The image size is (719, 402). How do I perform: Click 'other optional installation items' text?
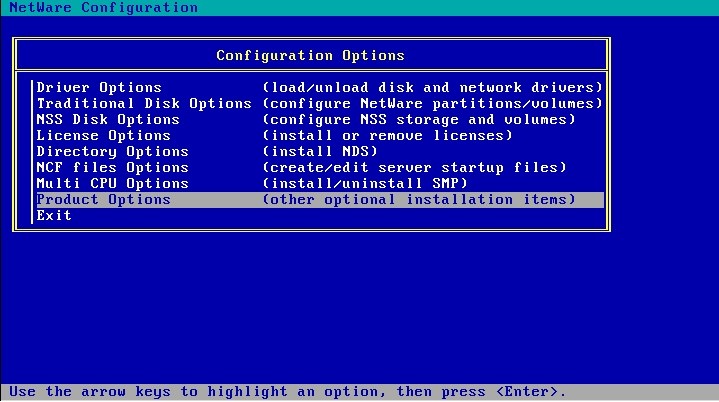419,200
